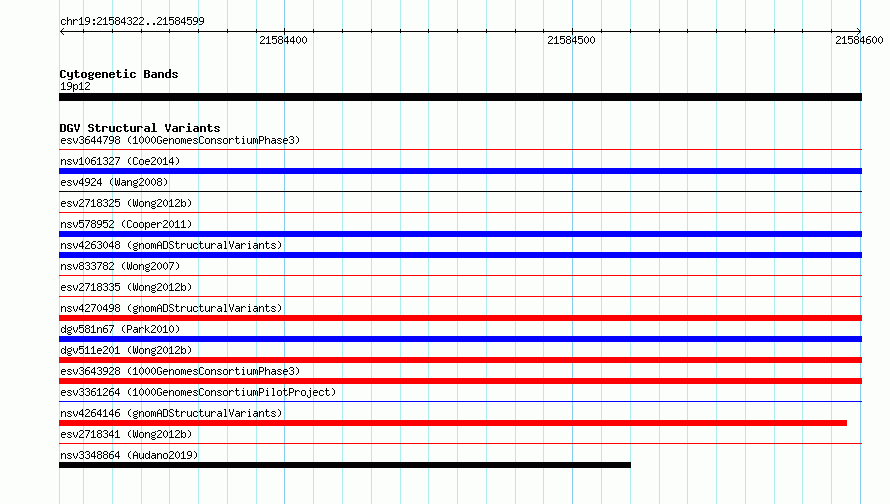The image size is (890, 504).
Task: Select the red bar under dgv511e201
Action: coord(460,360)
